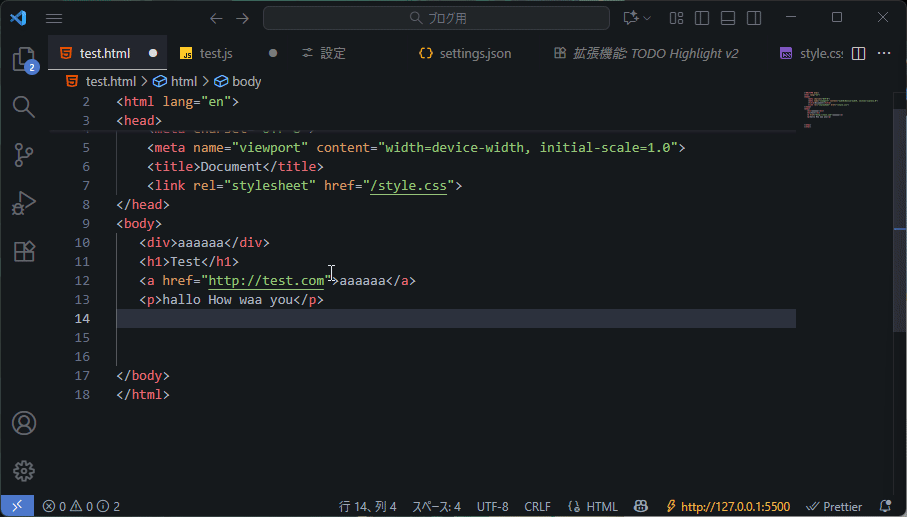Viewport: 907px width, 517px height.
Task: Open the Explorer view in activity bar
Action: (x=24, y=59)
